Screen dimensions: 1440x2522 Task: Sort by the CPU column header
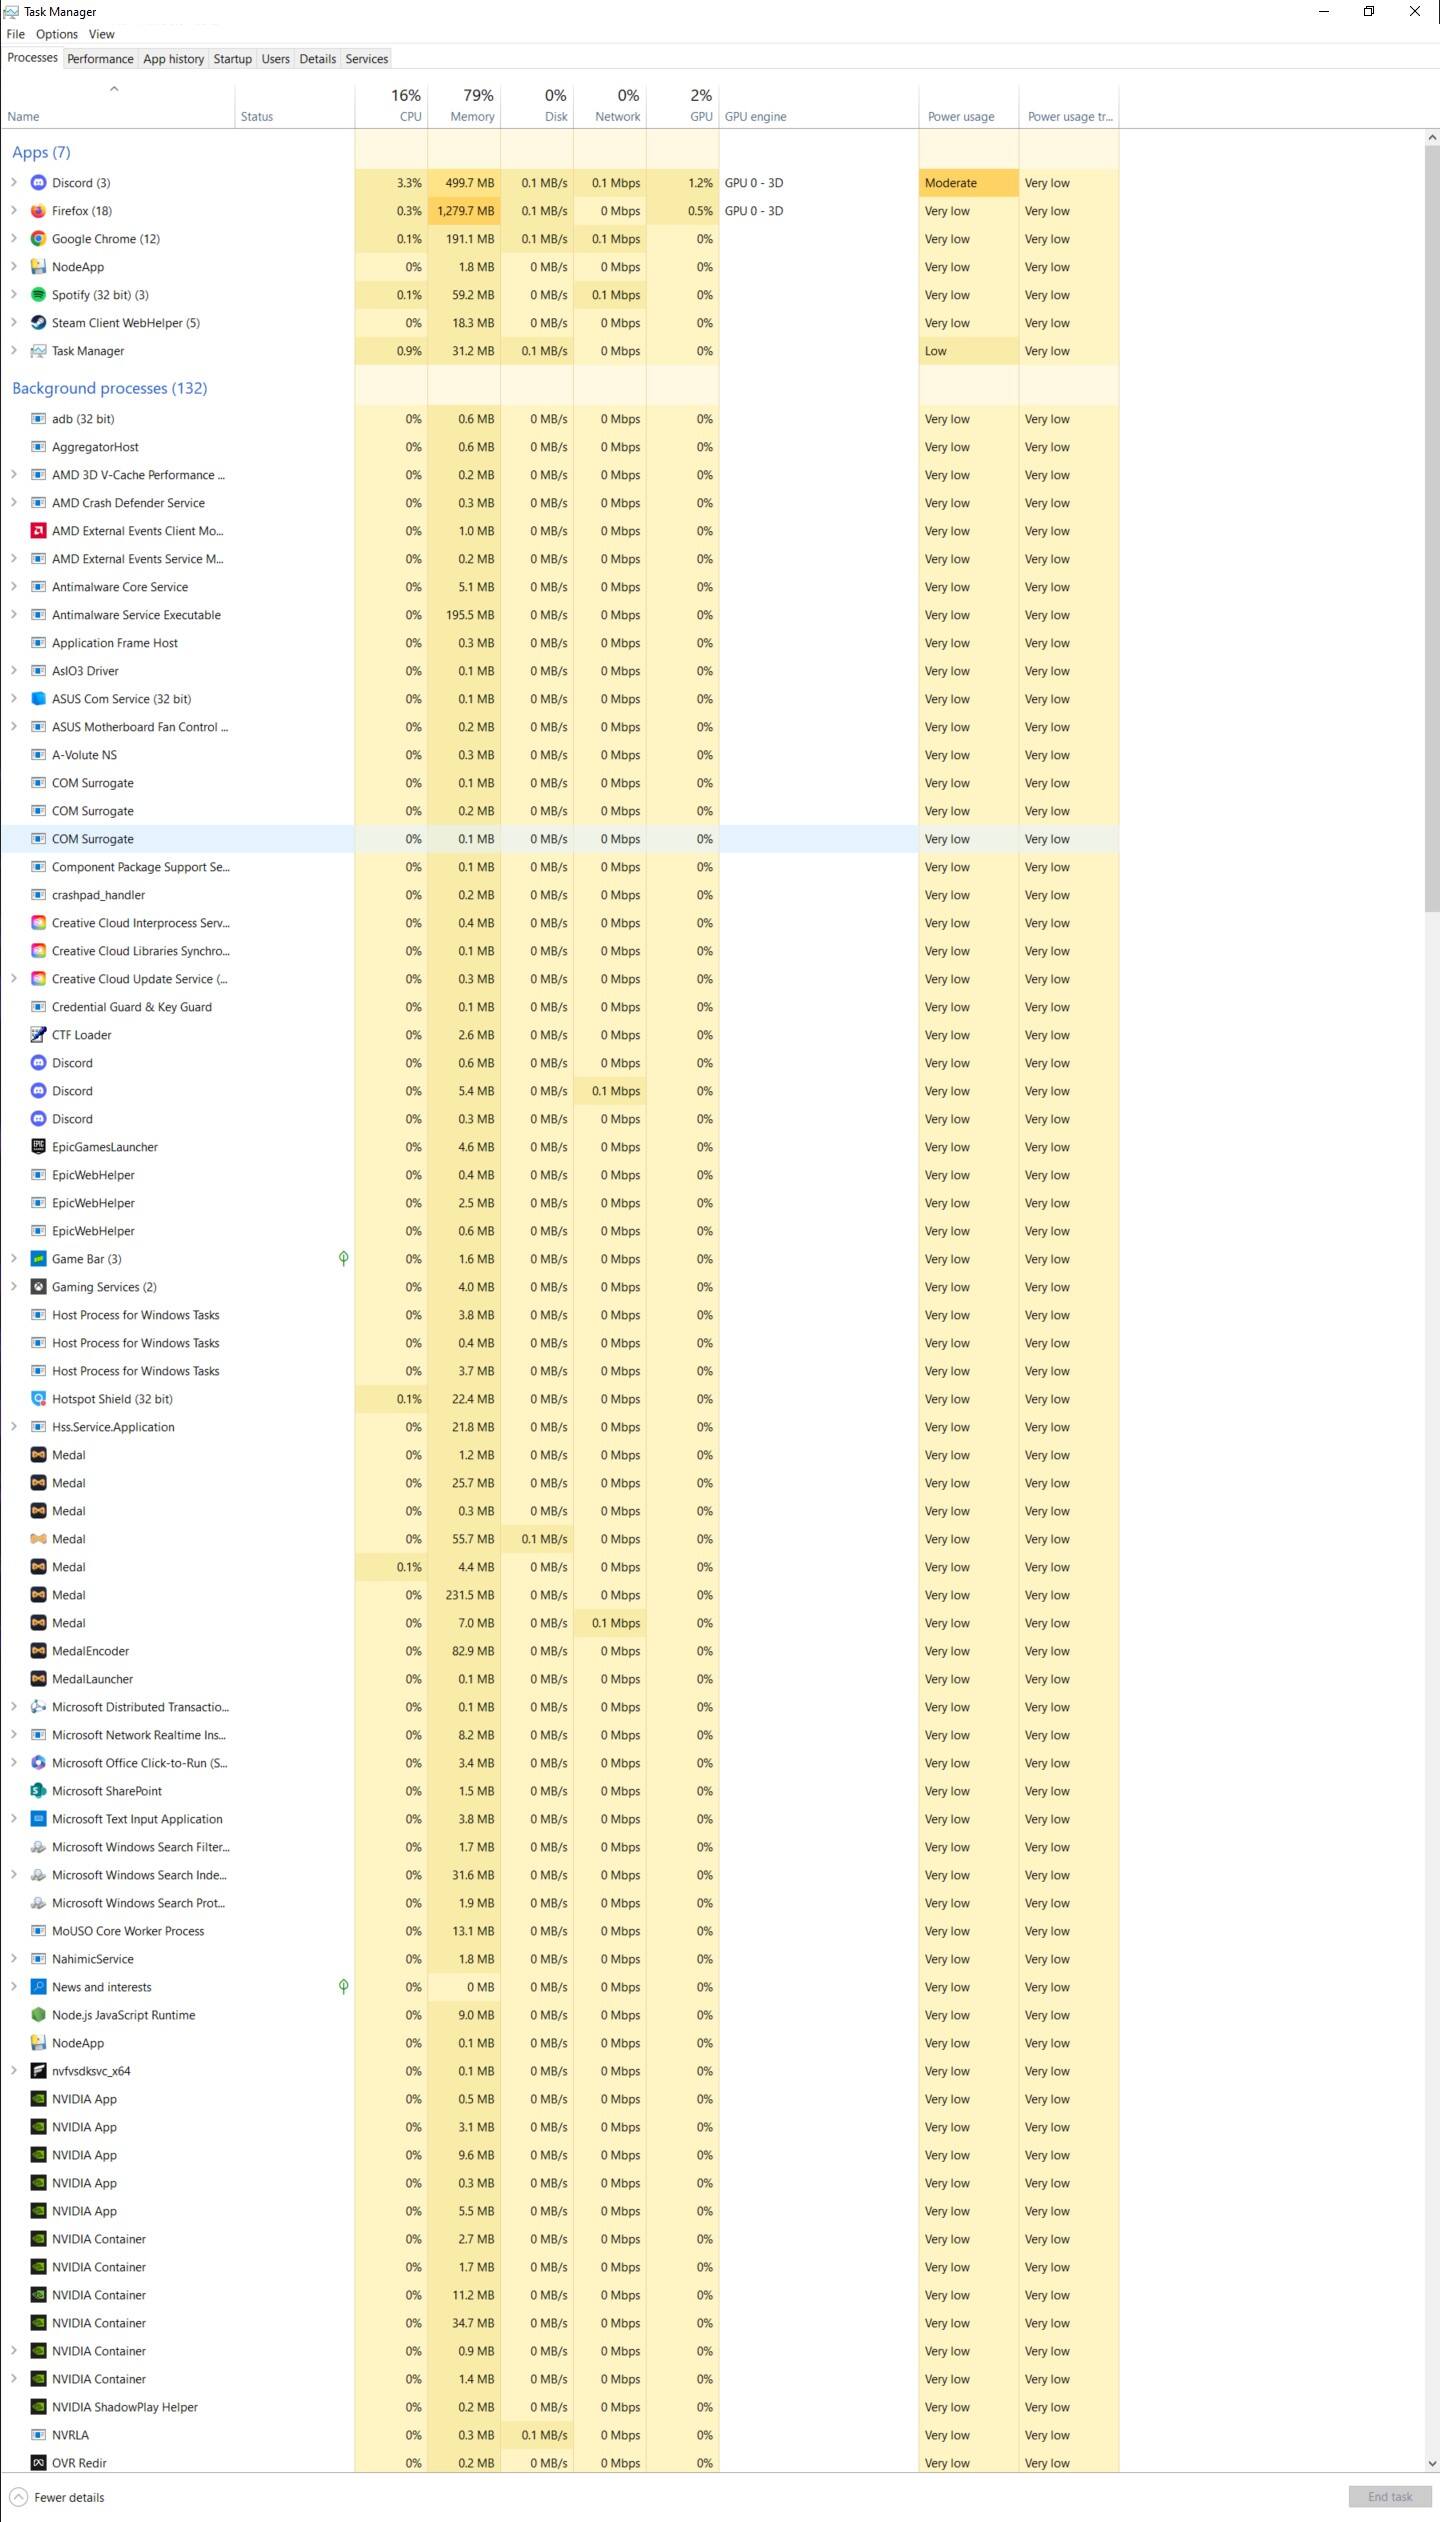click(391, 106)
